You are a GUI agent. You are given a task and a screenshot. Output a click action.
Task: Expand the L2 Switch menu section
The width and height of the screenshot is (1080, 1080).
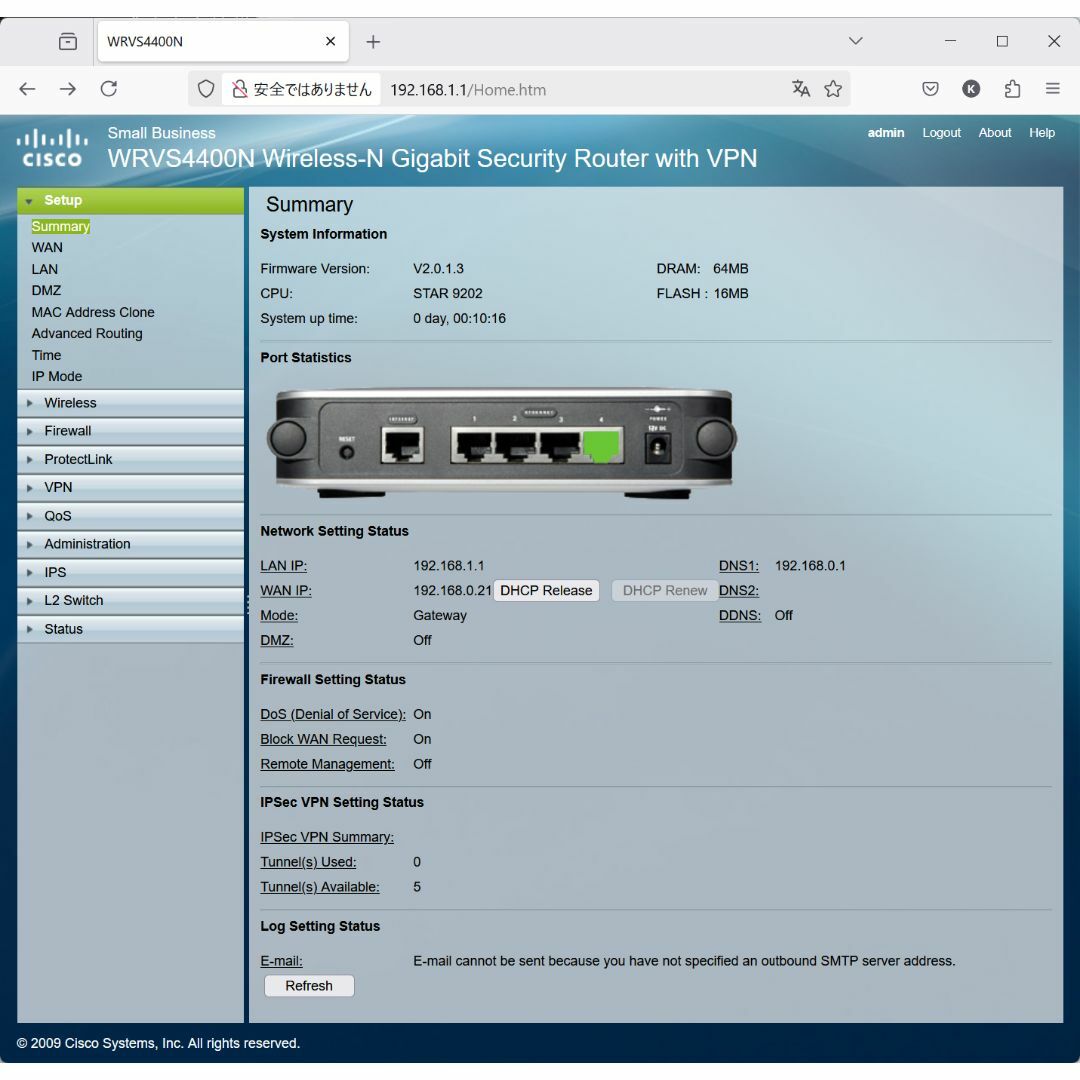point(130,601)
